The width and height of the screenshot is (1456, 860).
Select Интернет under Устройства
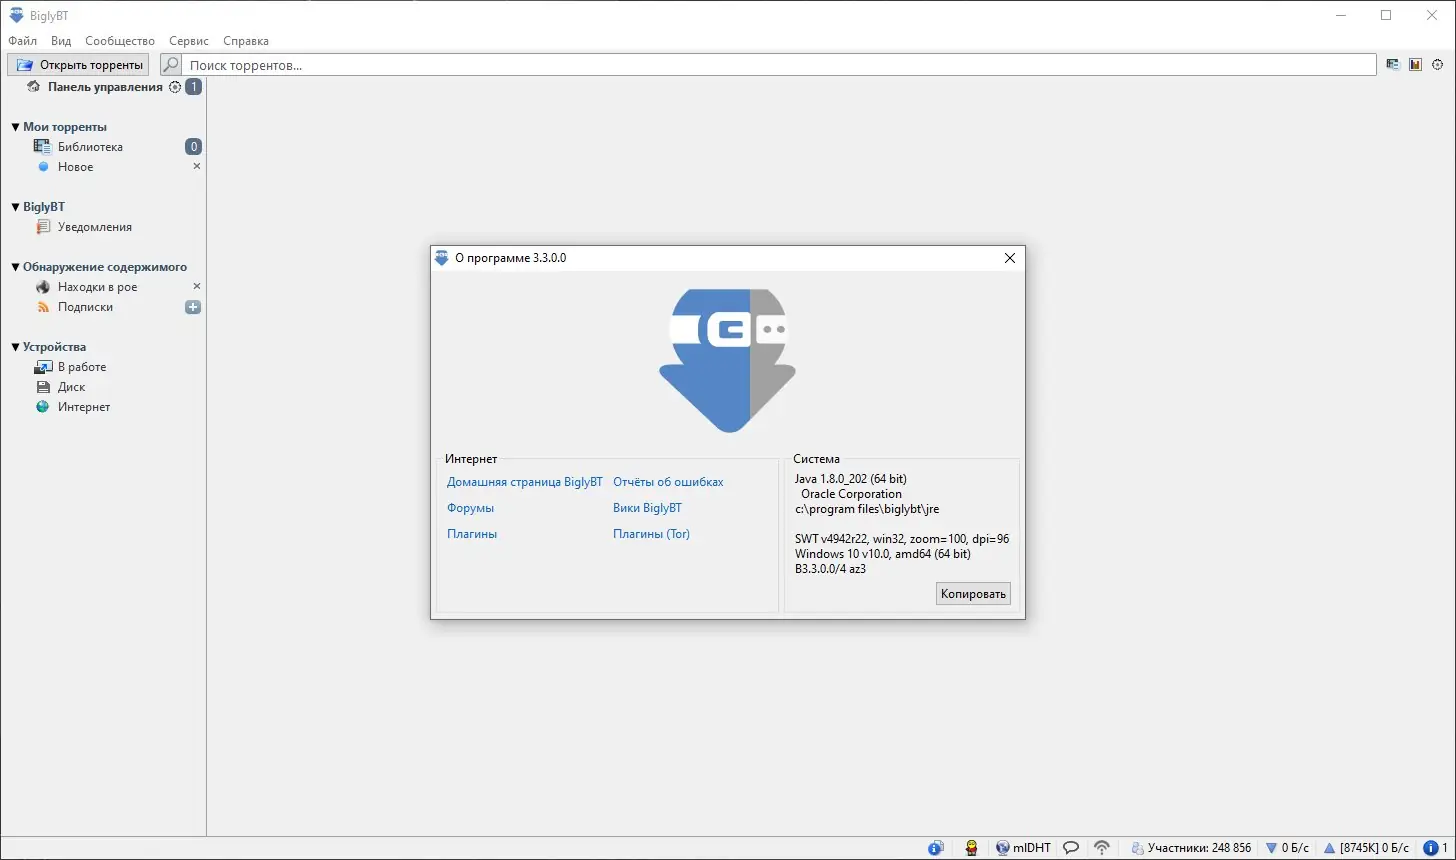point(84,407)
